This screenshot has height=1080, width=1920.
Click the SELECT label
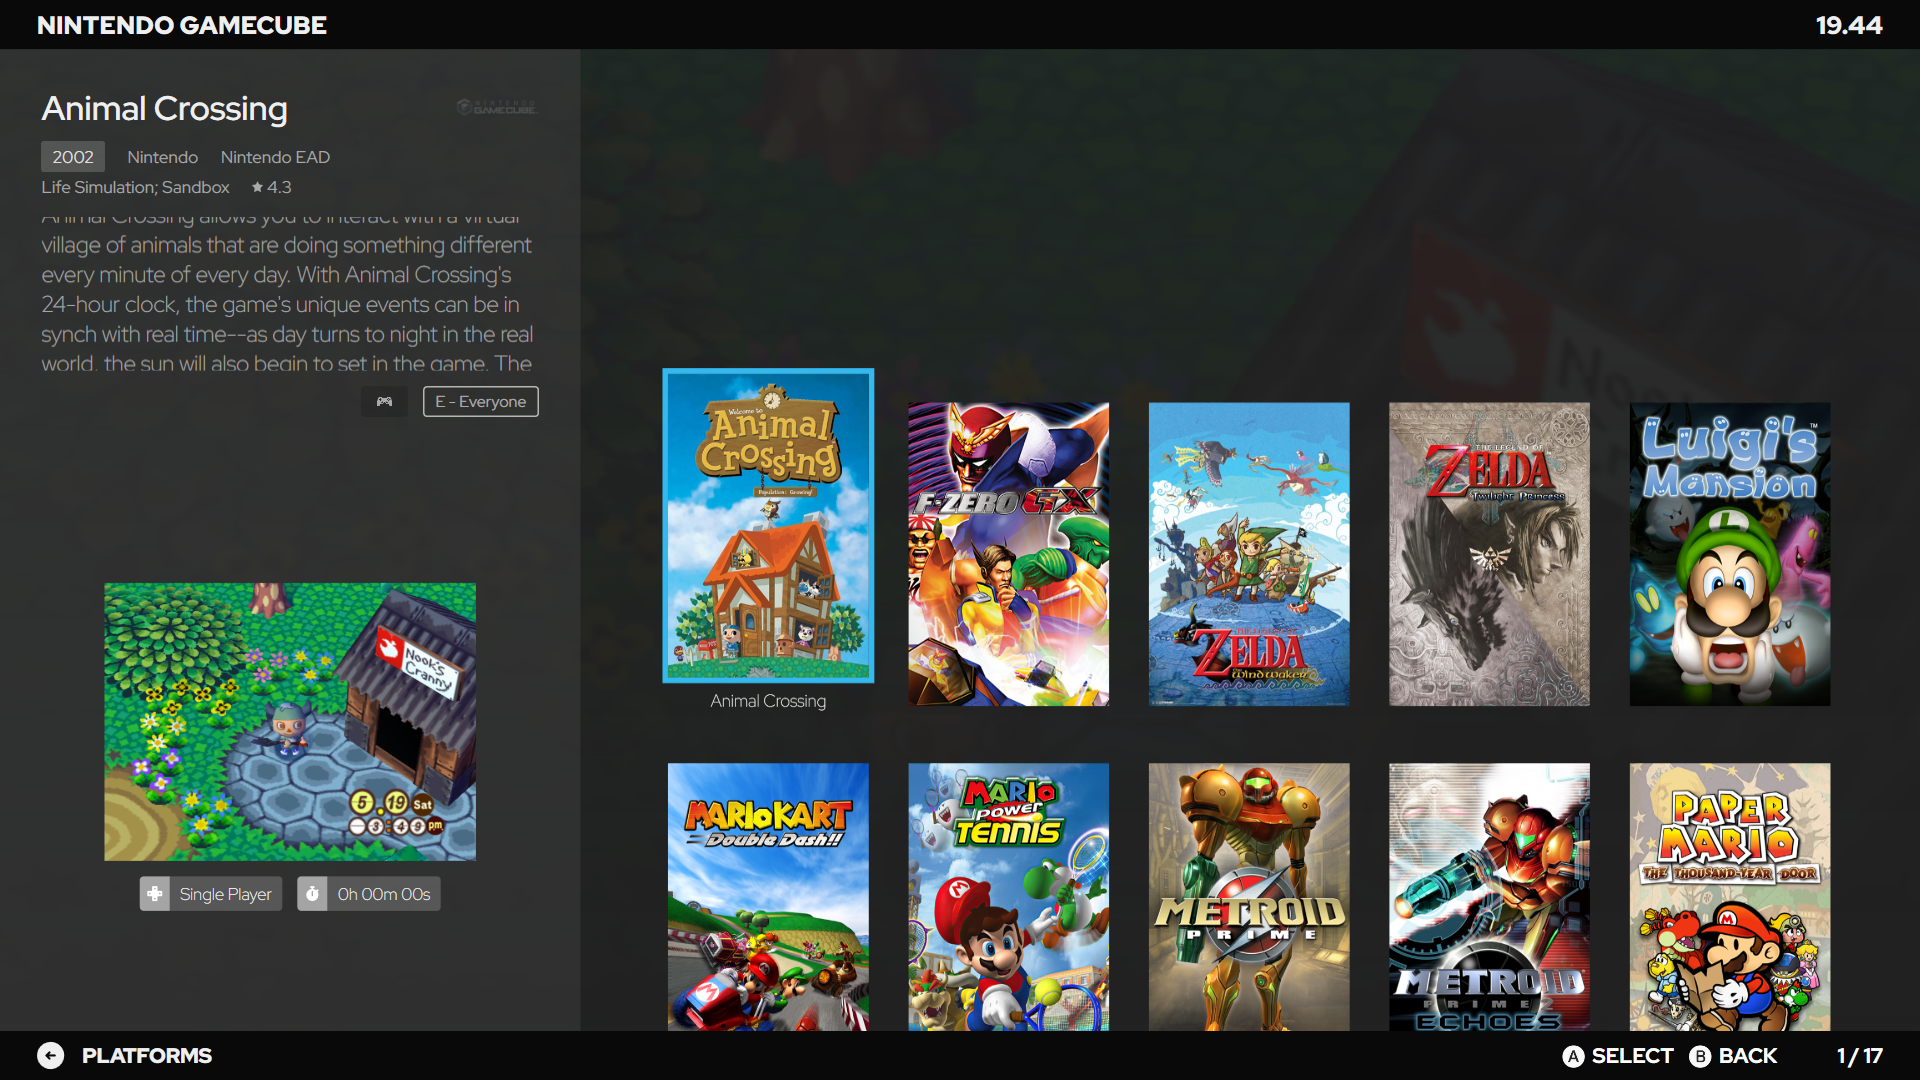point(1632,1056)
